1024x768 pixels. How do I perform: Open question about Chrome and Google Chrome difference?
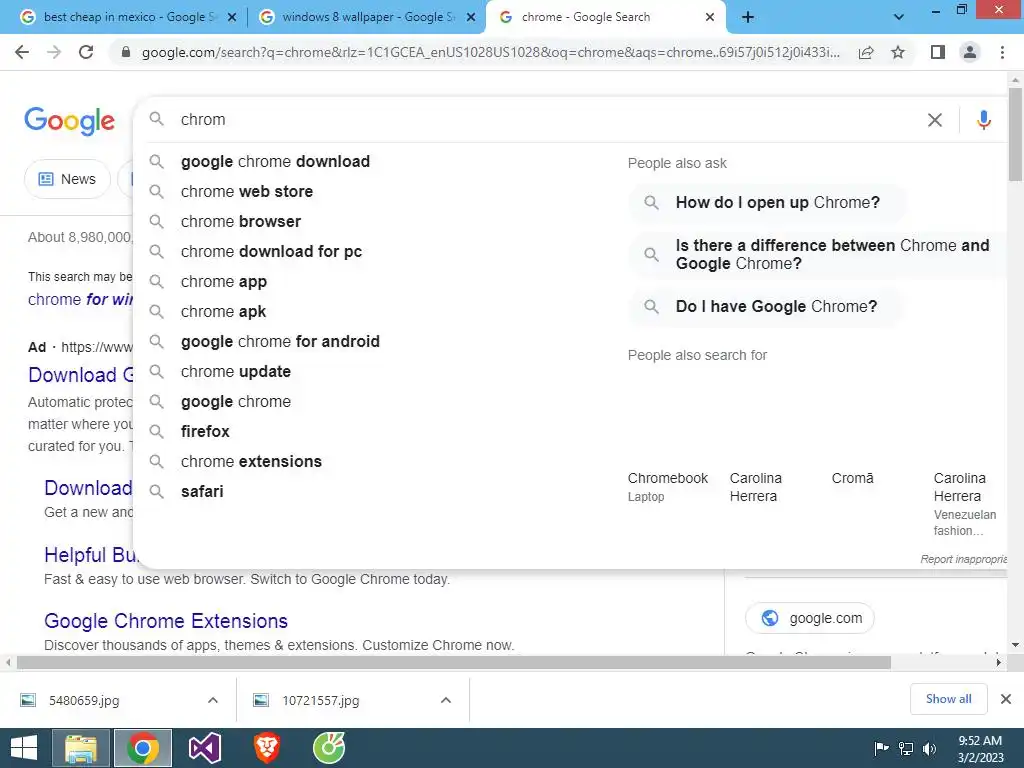point(818,255)
